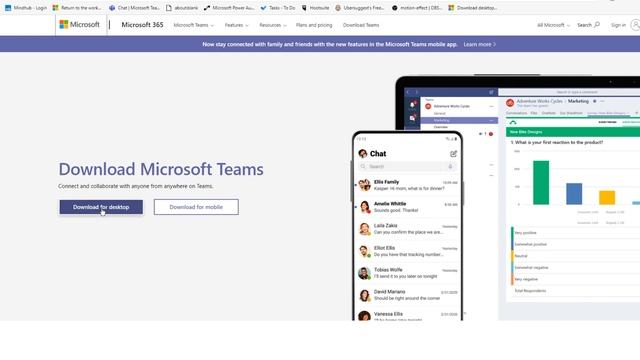The width and height of the screenshot is (640, 360).
Task: Open the Microsoft Power Automate bookmark
Action: coord(229,8)
